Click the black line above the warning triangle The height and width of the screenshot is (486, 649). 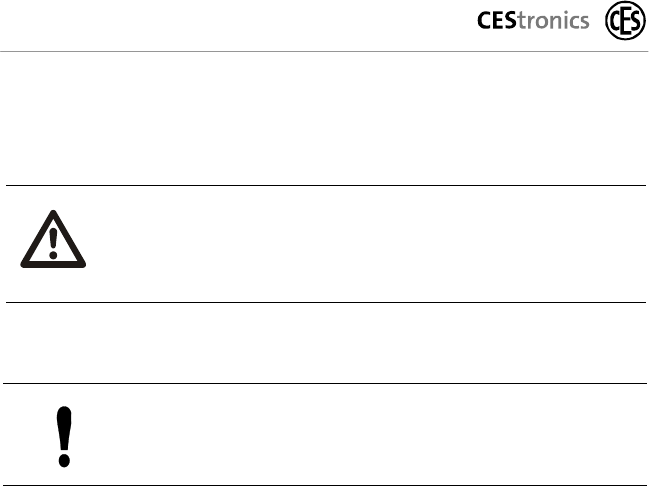click(326, 185)
